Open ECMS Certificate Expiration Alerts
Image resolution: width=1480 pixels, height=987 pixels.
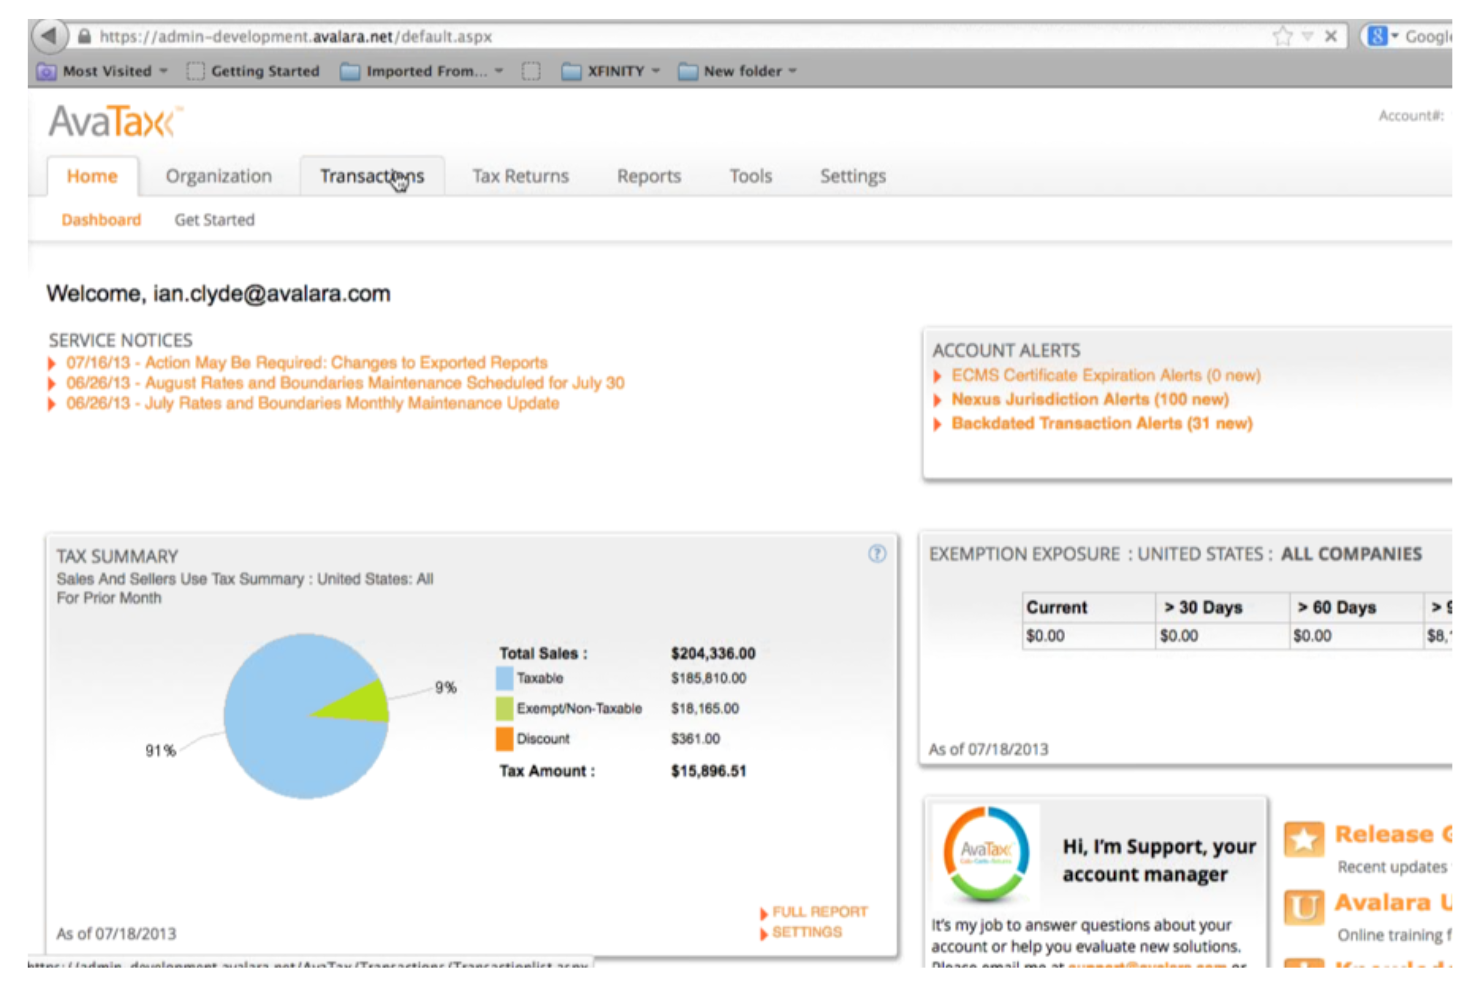click(x=1106, y=376)
